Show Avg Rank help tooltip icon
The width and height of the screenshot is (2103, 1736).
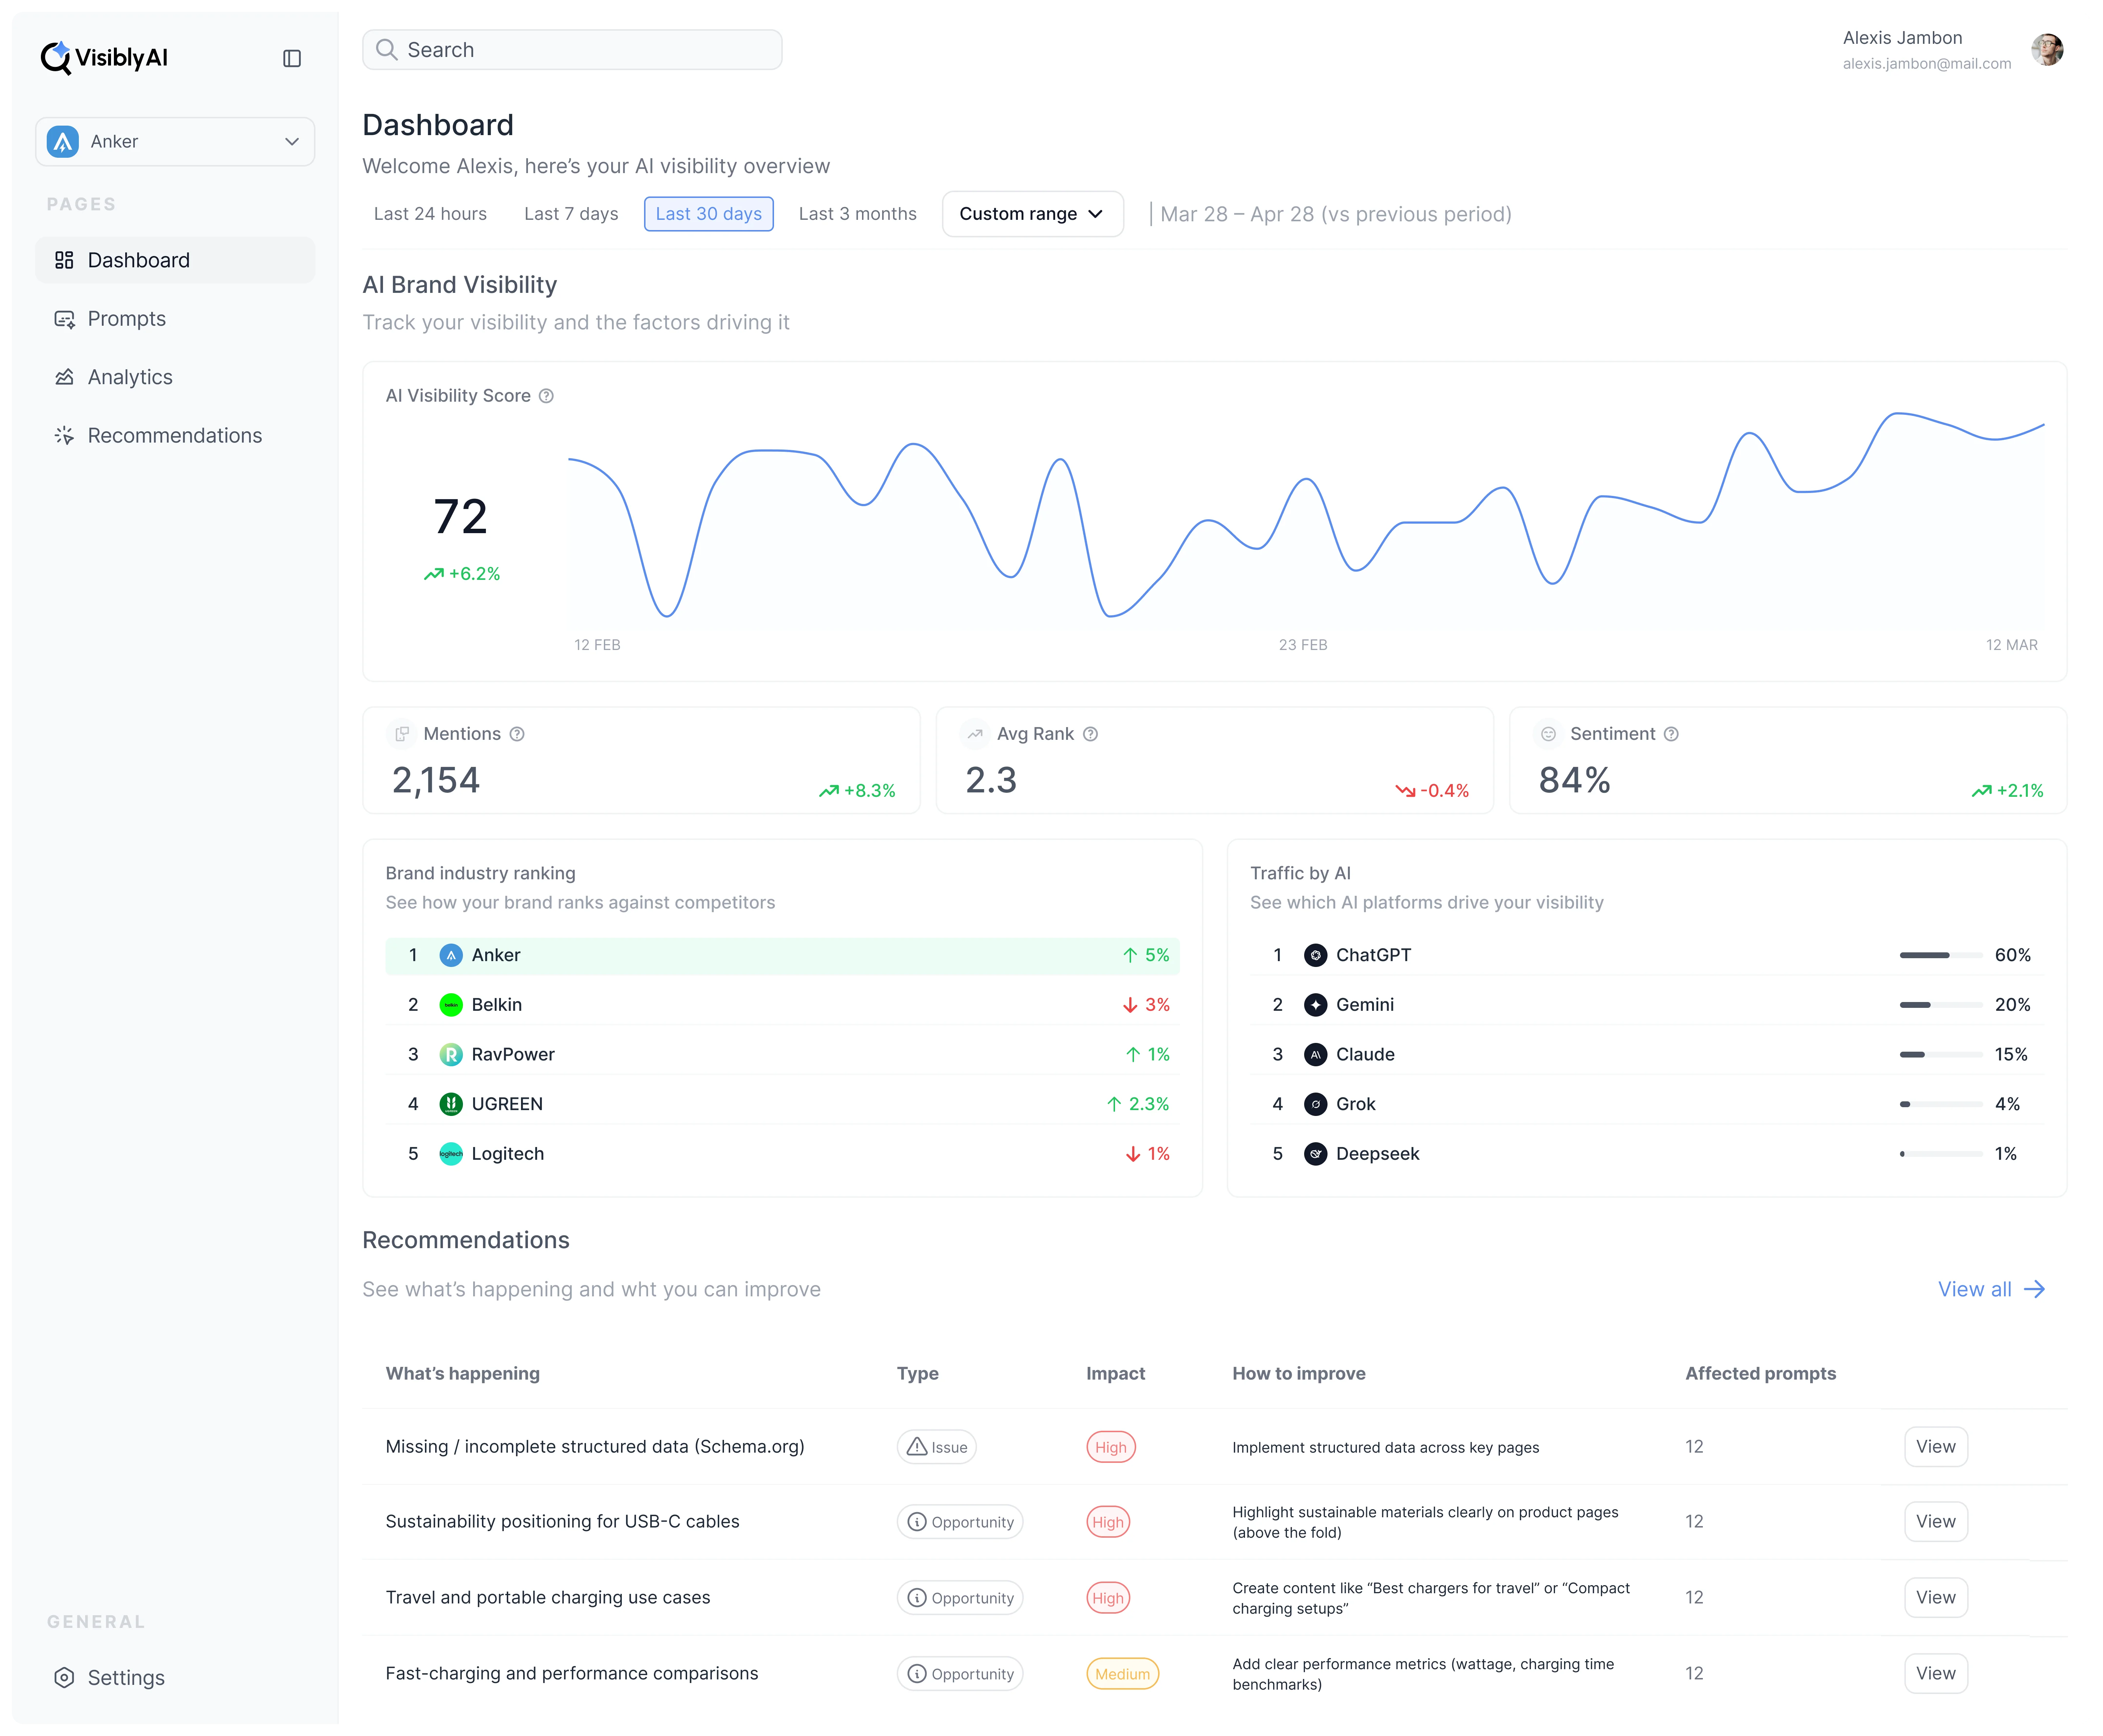(1090, 734)
